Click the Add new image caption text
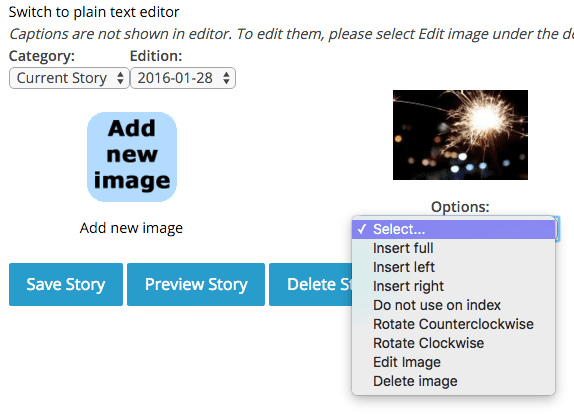This screenshot has height=414, width=574. (131, 228)
